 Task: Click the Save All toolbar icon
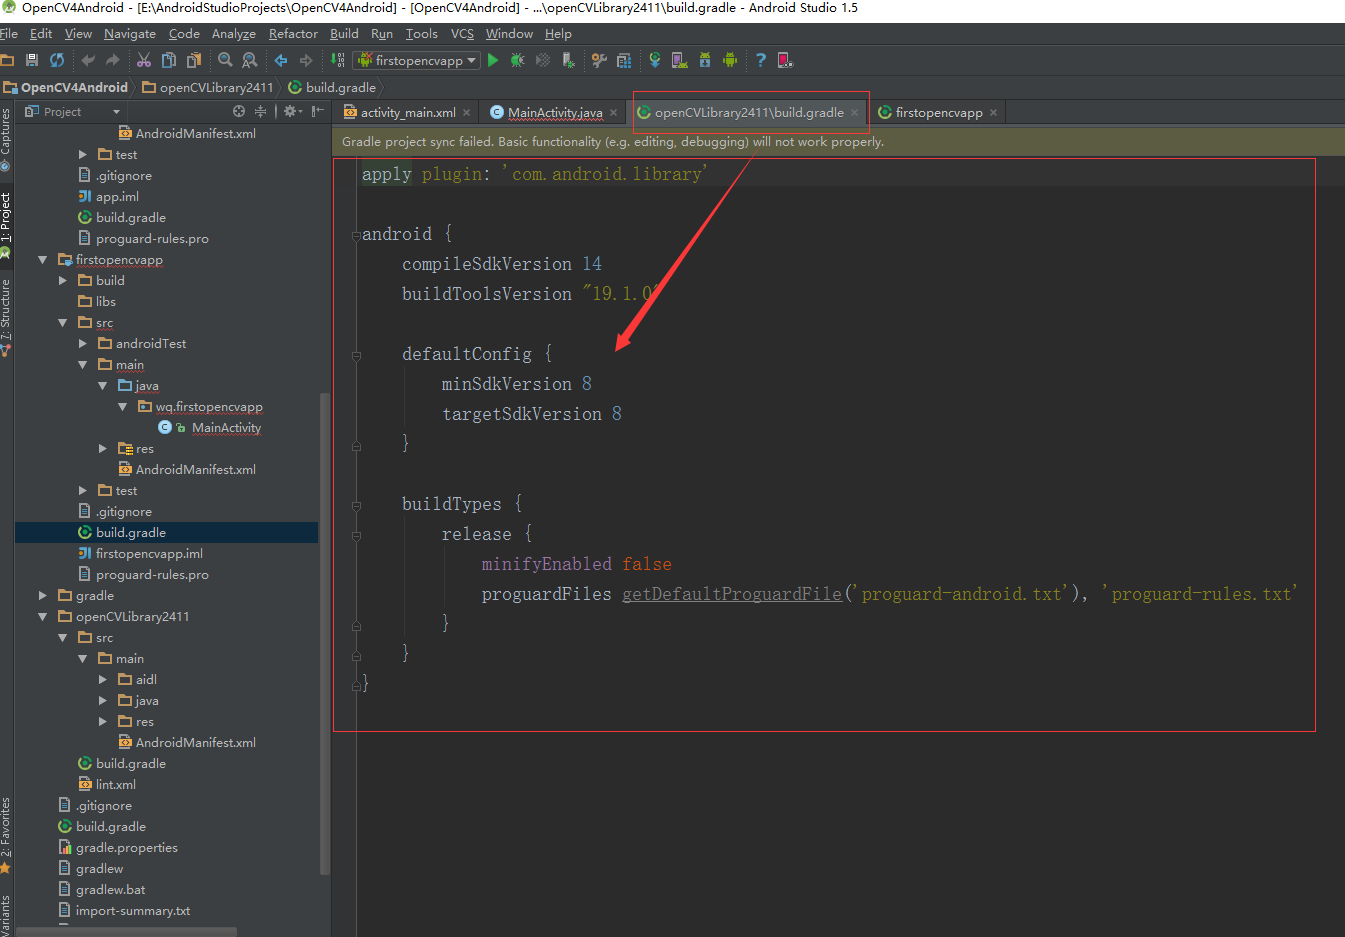coord(31,60)
